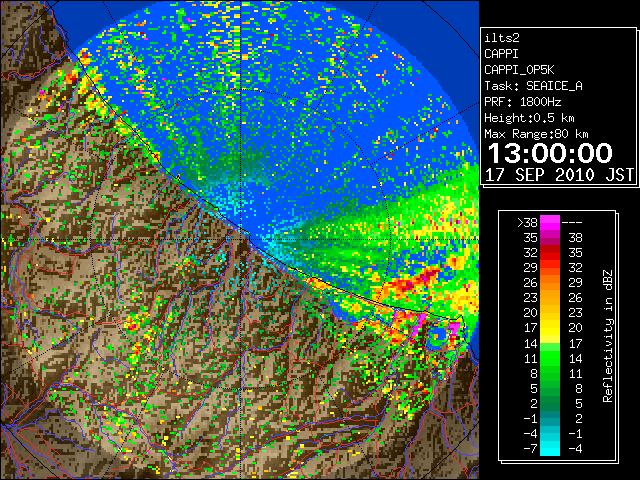
Task: Pick the dark green 2 dBZ legend band
Action: point(550,403)
